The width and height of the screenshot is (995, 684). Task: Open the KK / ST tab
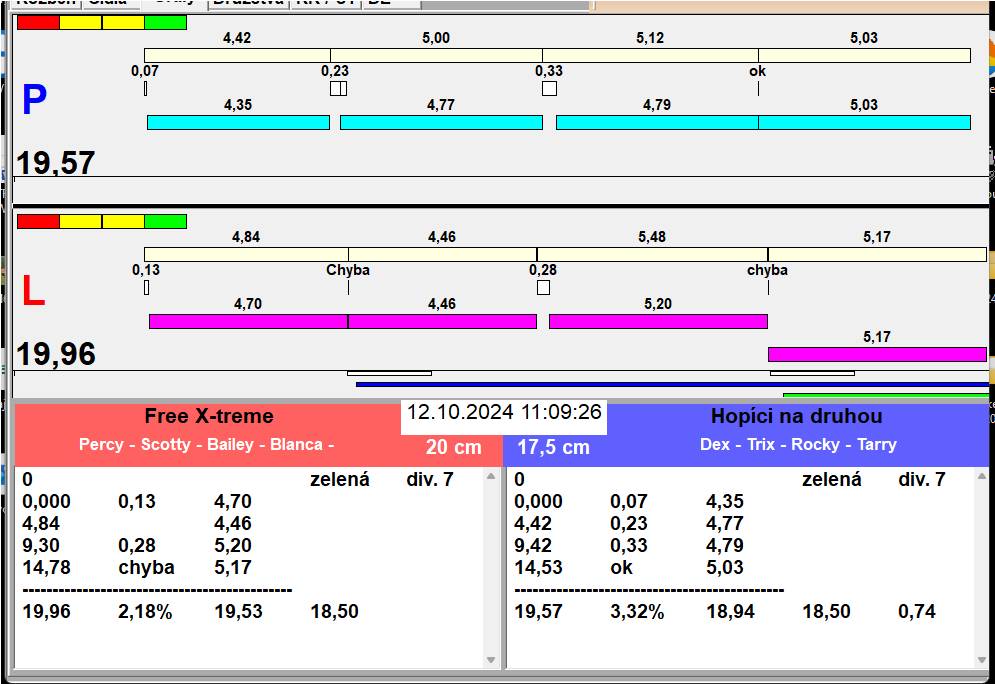[x=325, y=3]
